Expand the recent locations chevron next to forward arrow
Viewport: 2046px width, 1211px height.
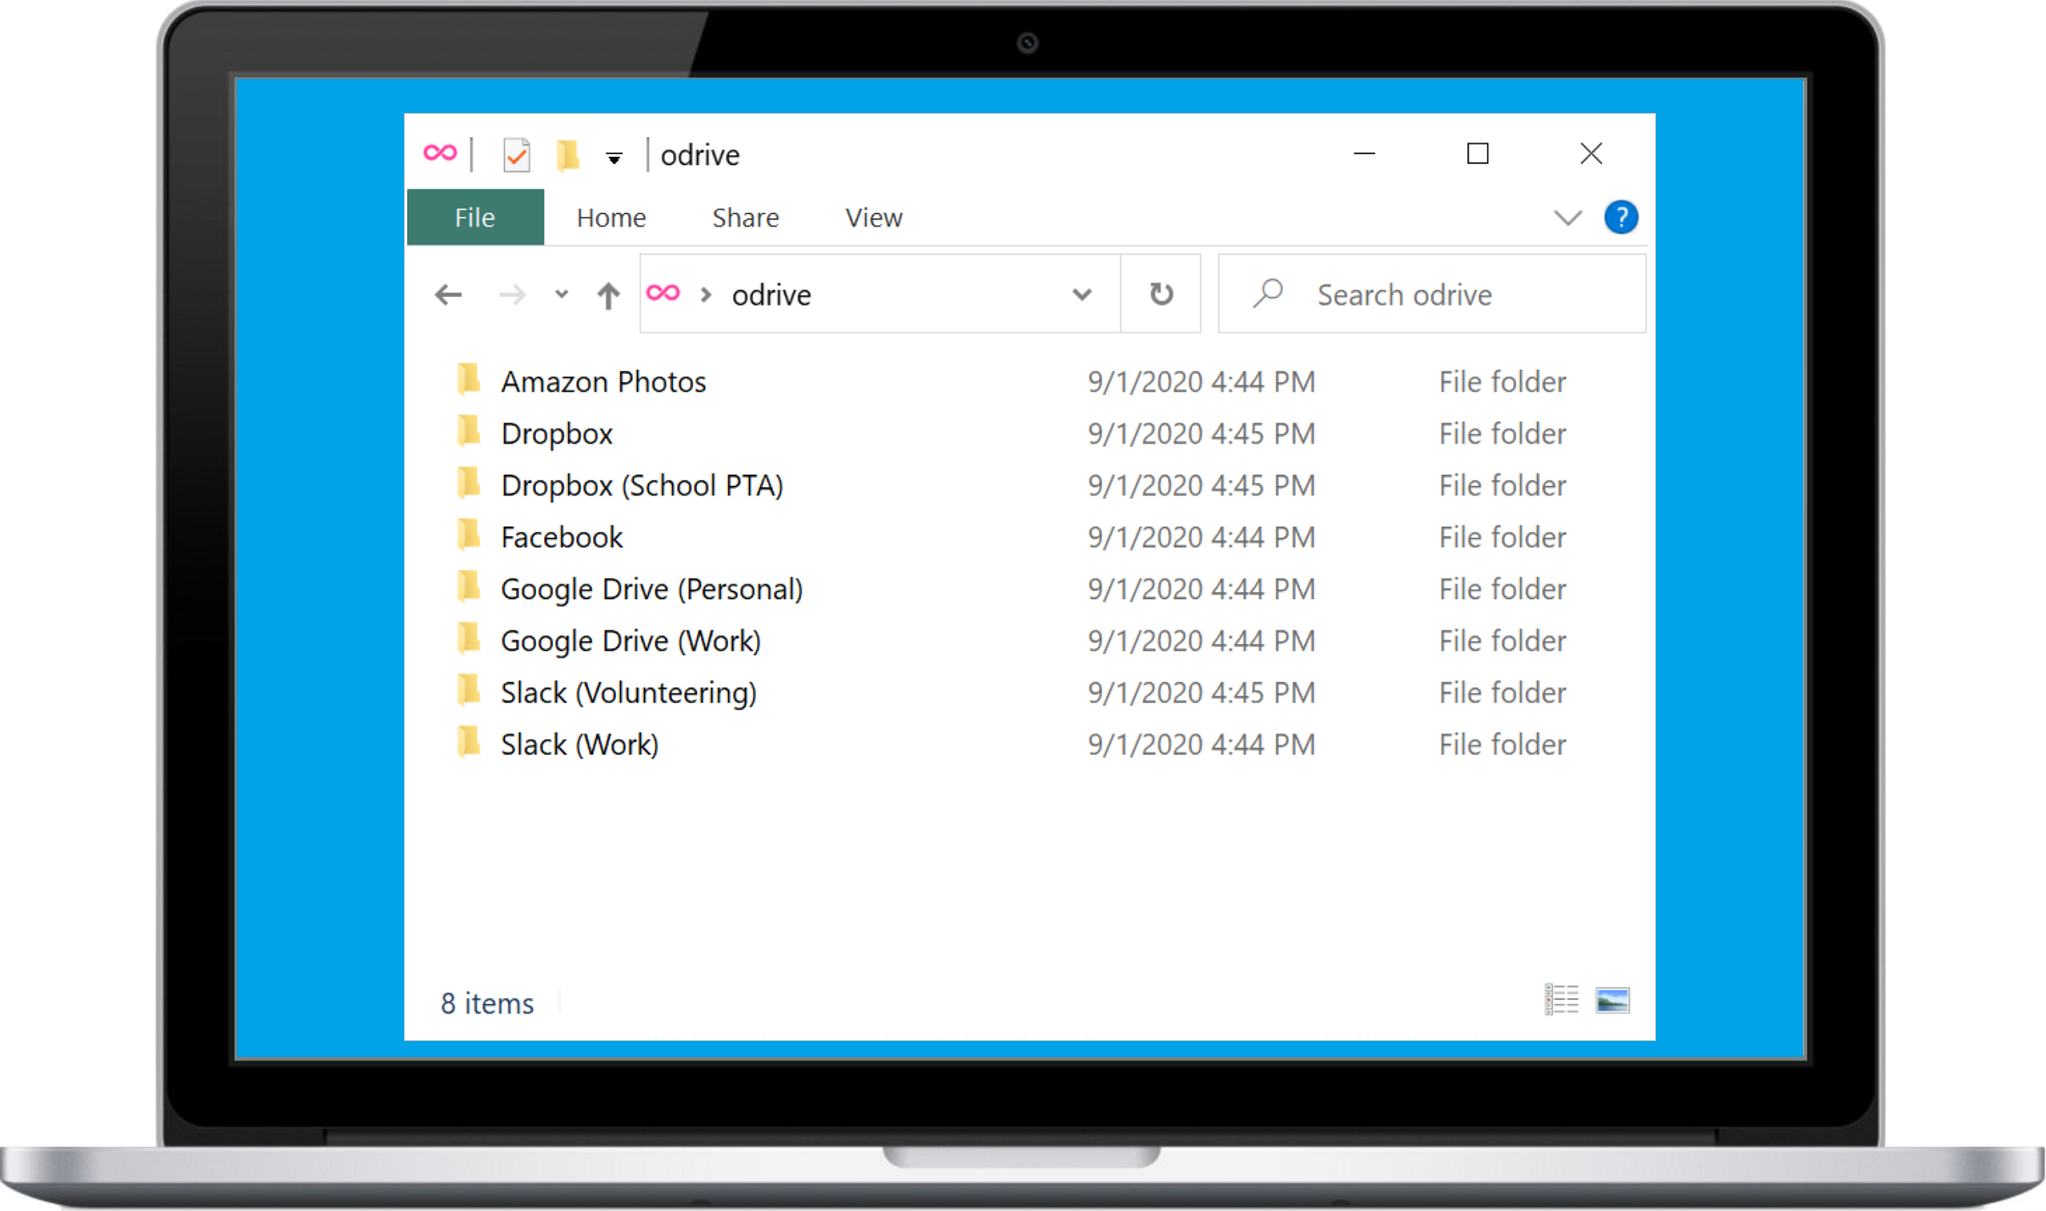561,294
